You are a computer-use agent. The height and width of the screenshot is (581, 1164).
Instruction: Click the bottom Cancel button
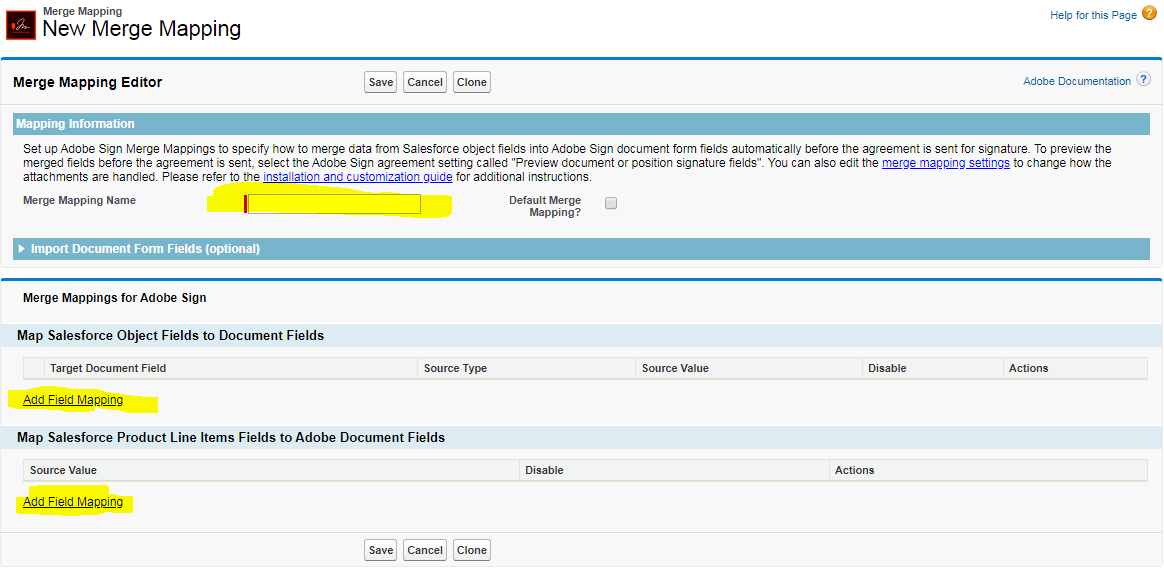coord(425,550)
